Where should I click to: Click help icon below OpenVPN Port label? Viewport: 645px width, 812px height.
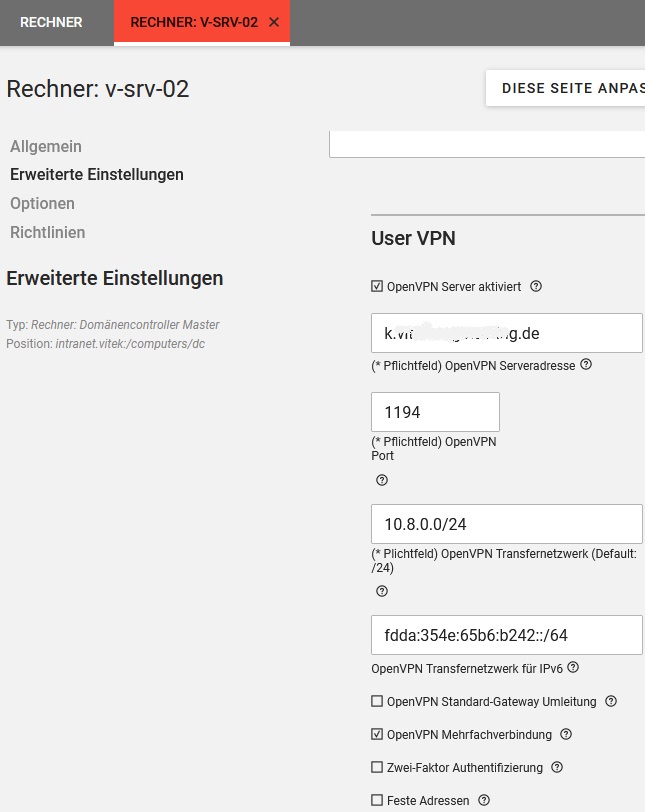[x=381, y=480]
